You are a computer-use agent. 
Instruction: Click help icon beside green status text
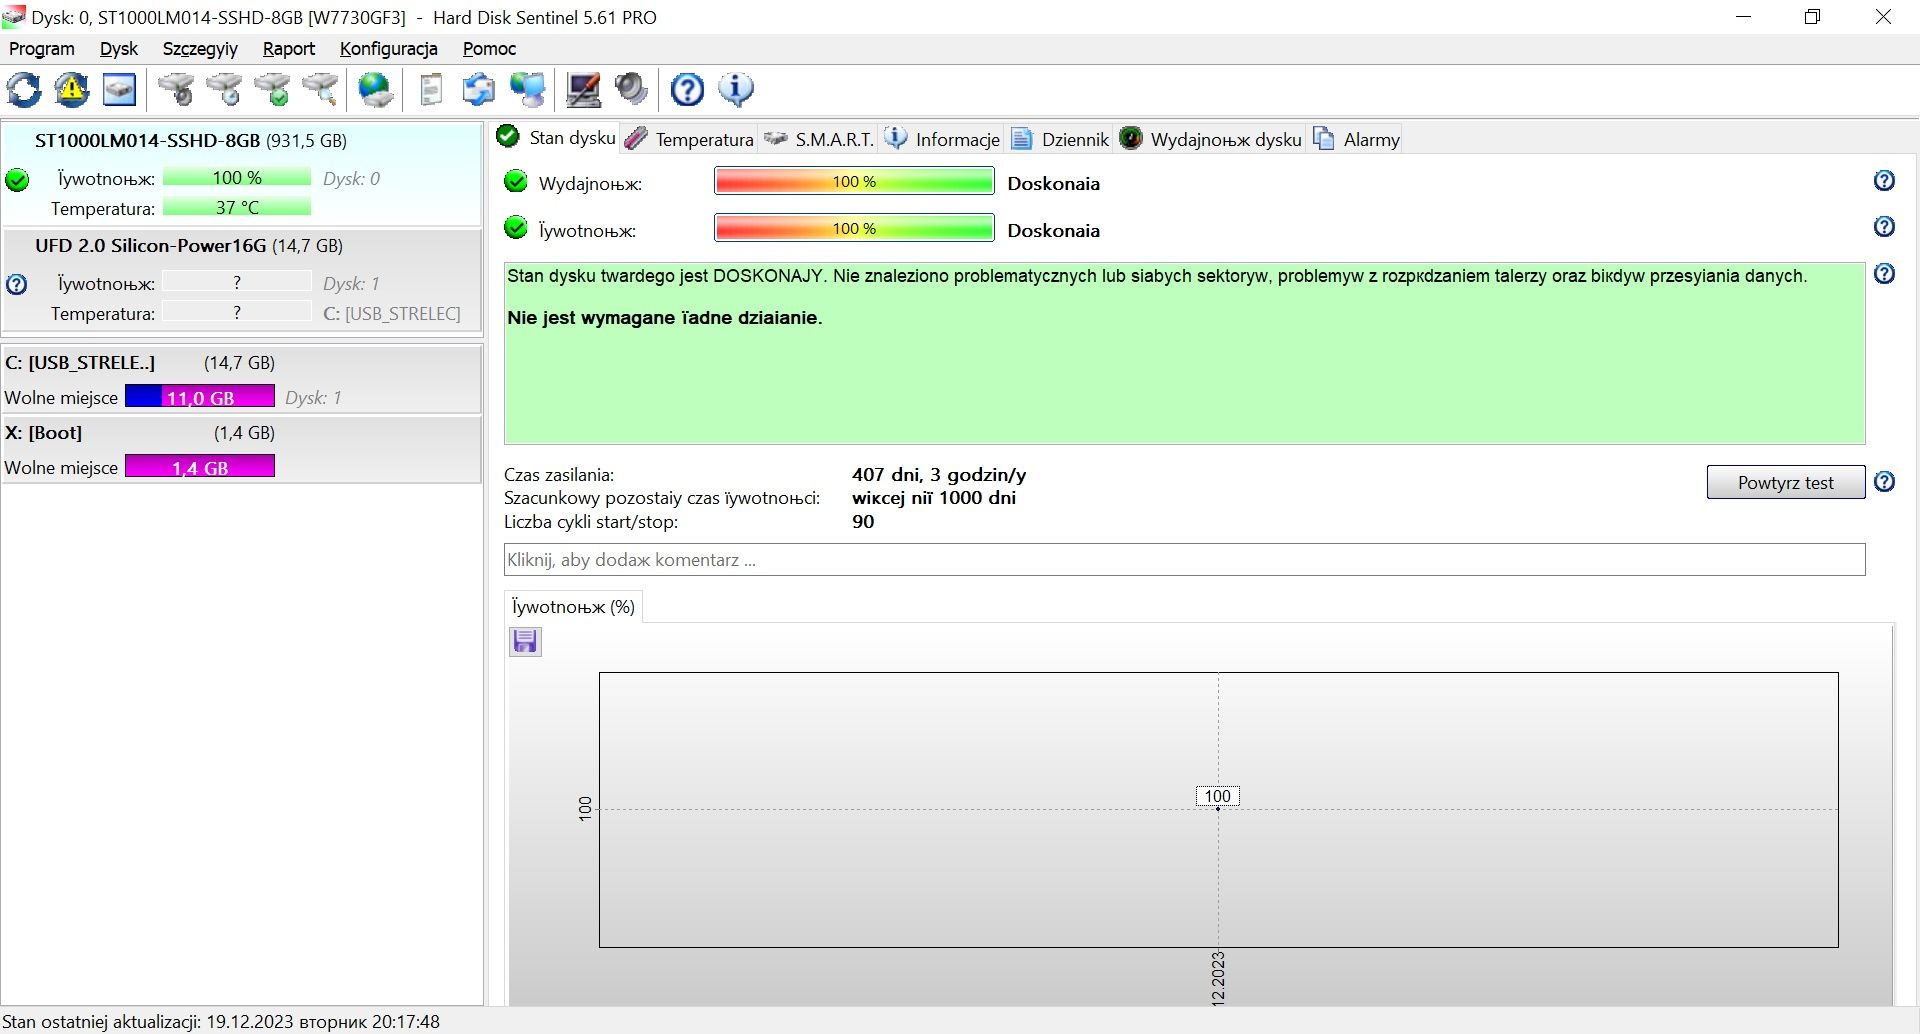1884,274
